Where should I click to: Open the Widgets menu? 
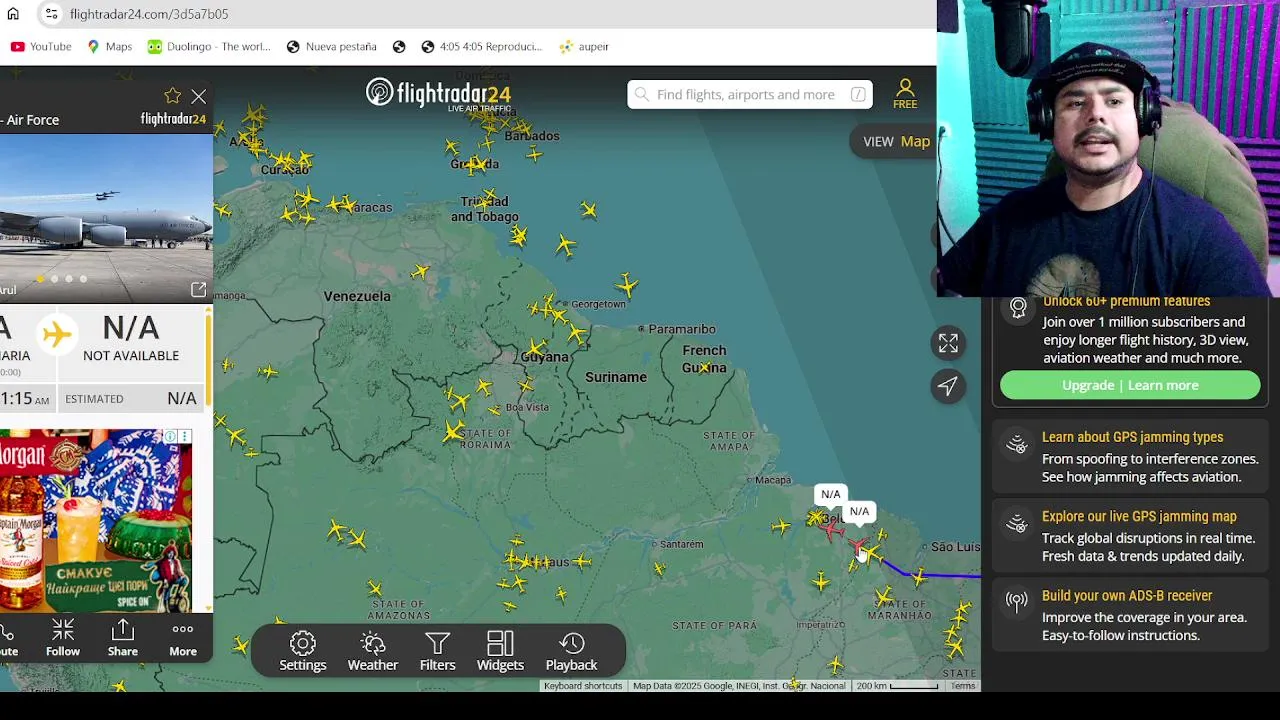click(500, 651)
